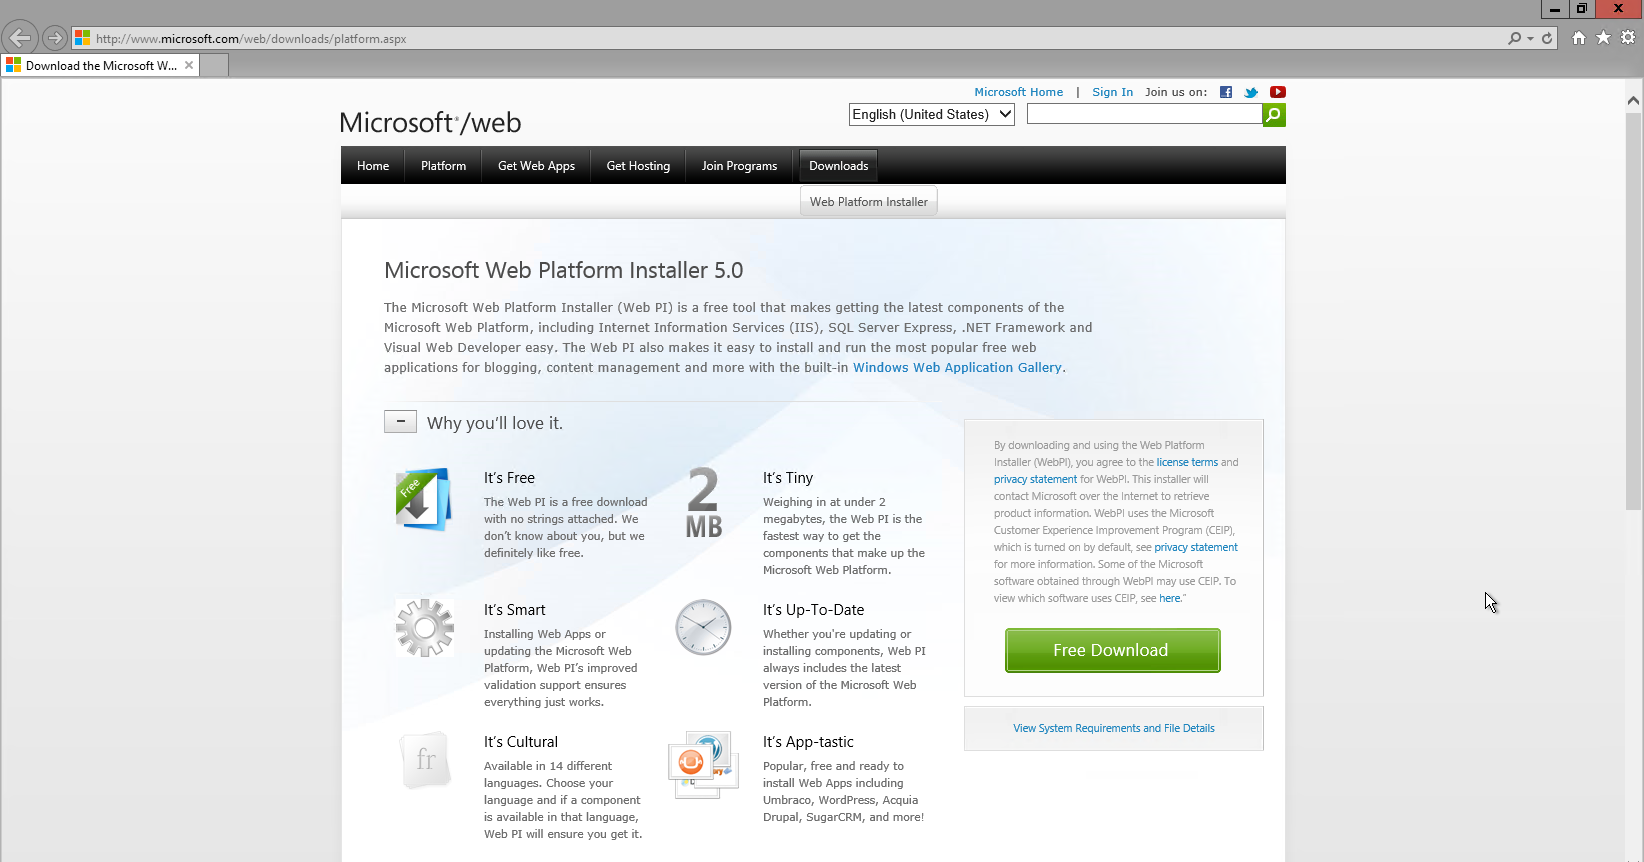
Task: Click the Join us on: label
Action: (1176, 92)
